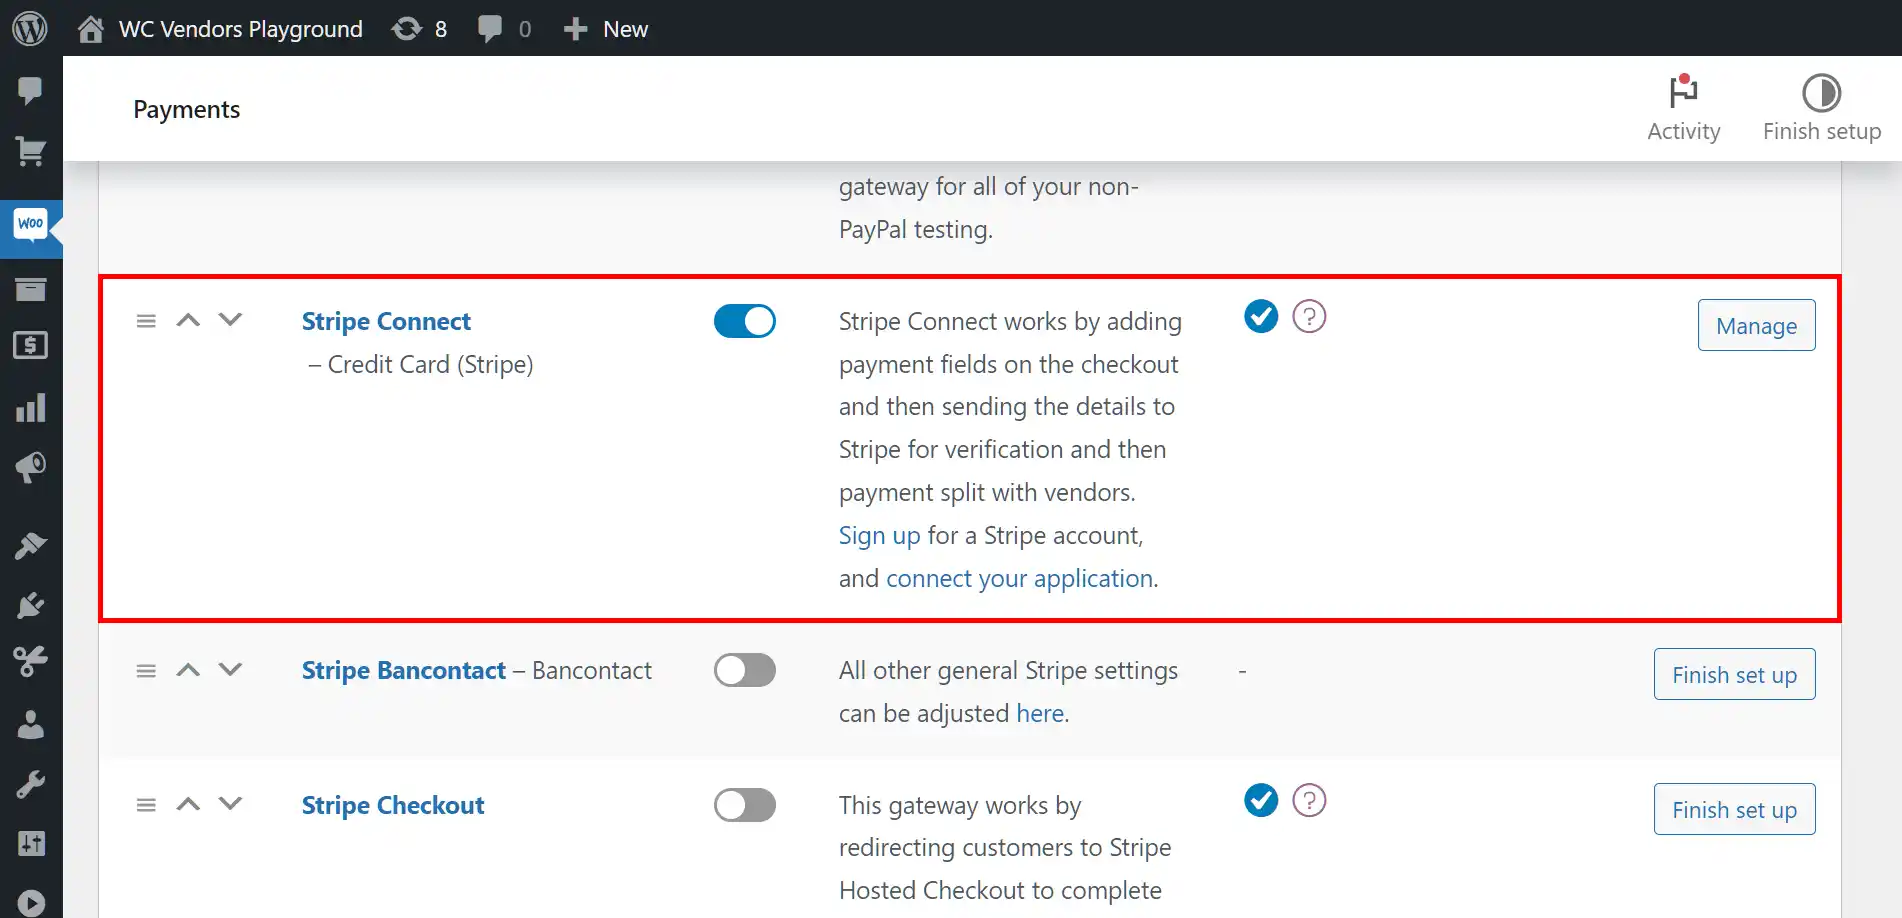The image size is (1902, 918).
Task: Open the Products archive sidebar icon
Action: [31, 290]
